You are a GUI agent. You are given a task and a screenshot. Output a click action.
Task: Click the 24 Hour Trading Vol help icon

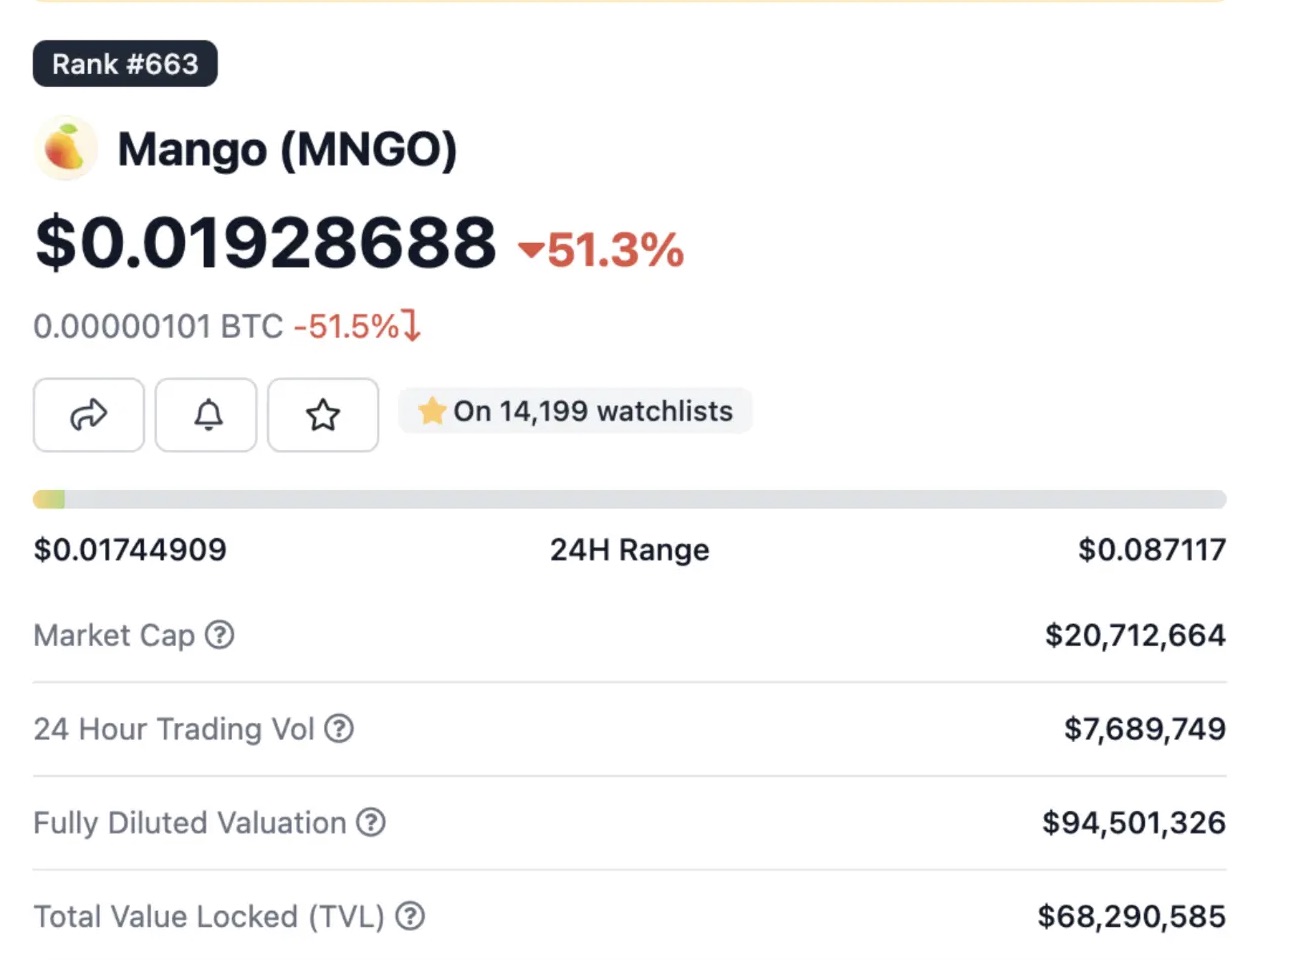[x=339, y=729]
